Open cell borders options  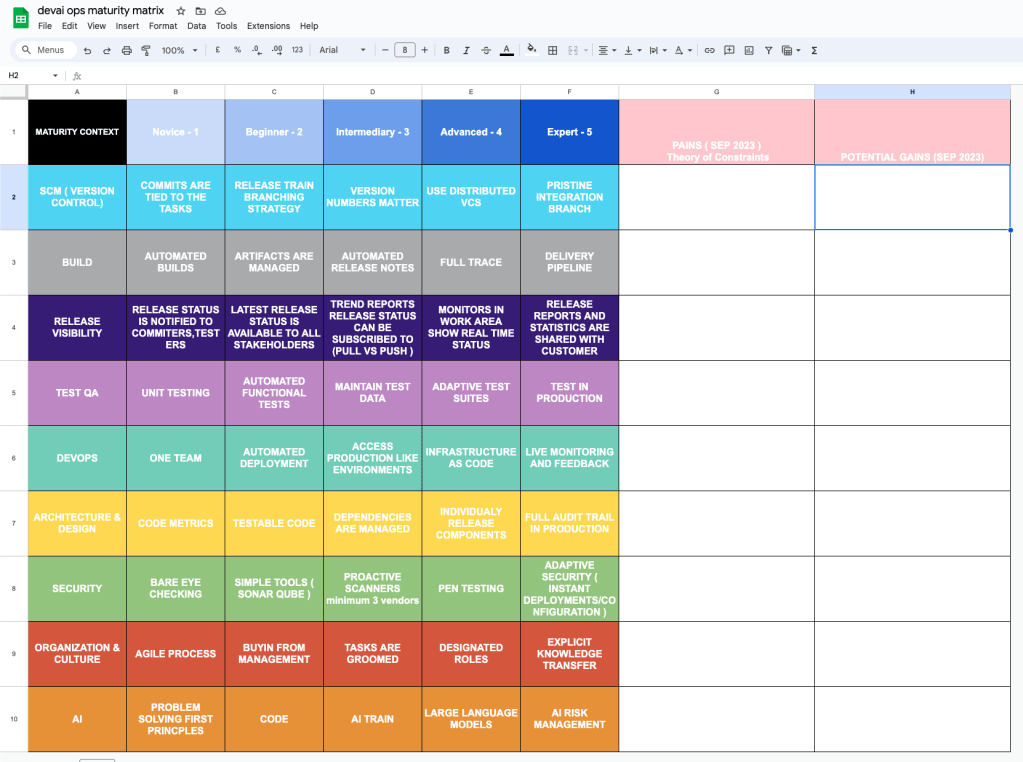[553, 50]
